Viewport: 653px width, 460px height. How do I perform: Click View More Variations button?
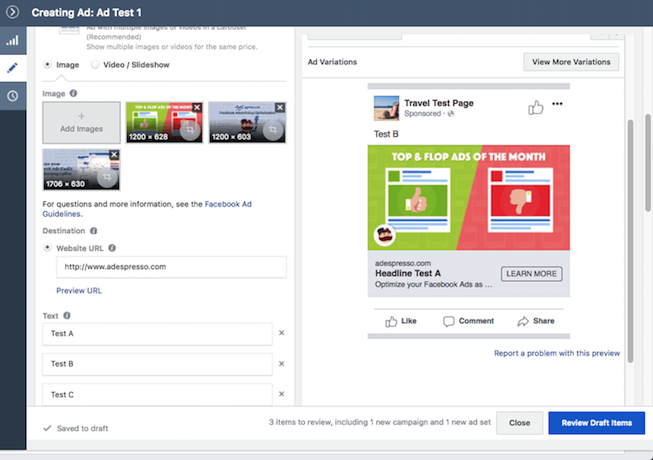pyautogui.click(x=571, y=62)
